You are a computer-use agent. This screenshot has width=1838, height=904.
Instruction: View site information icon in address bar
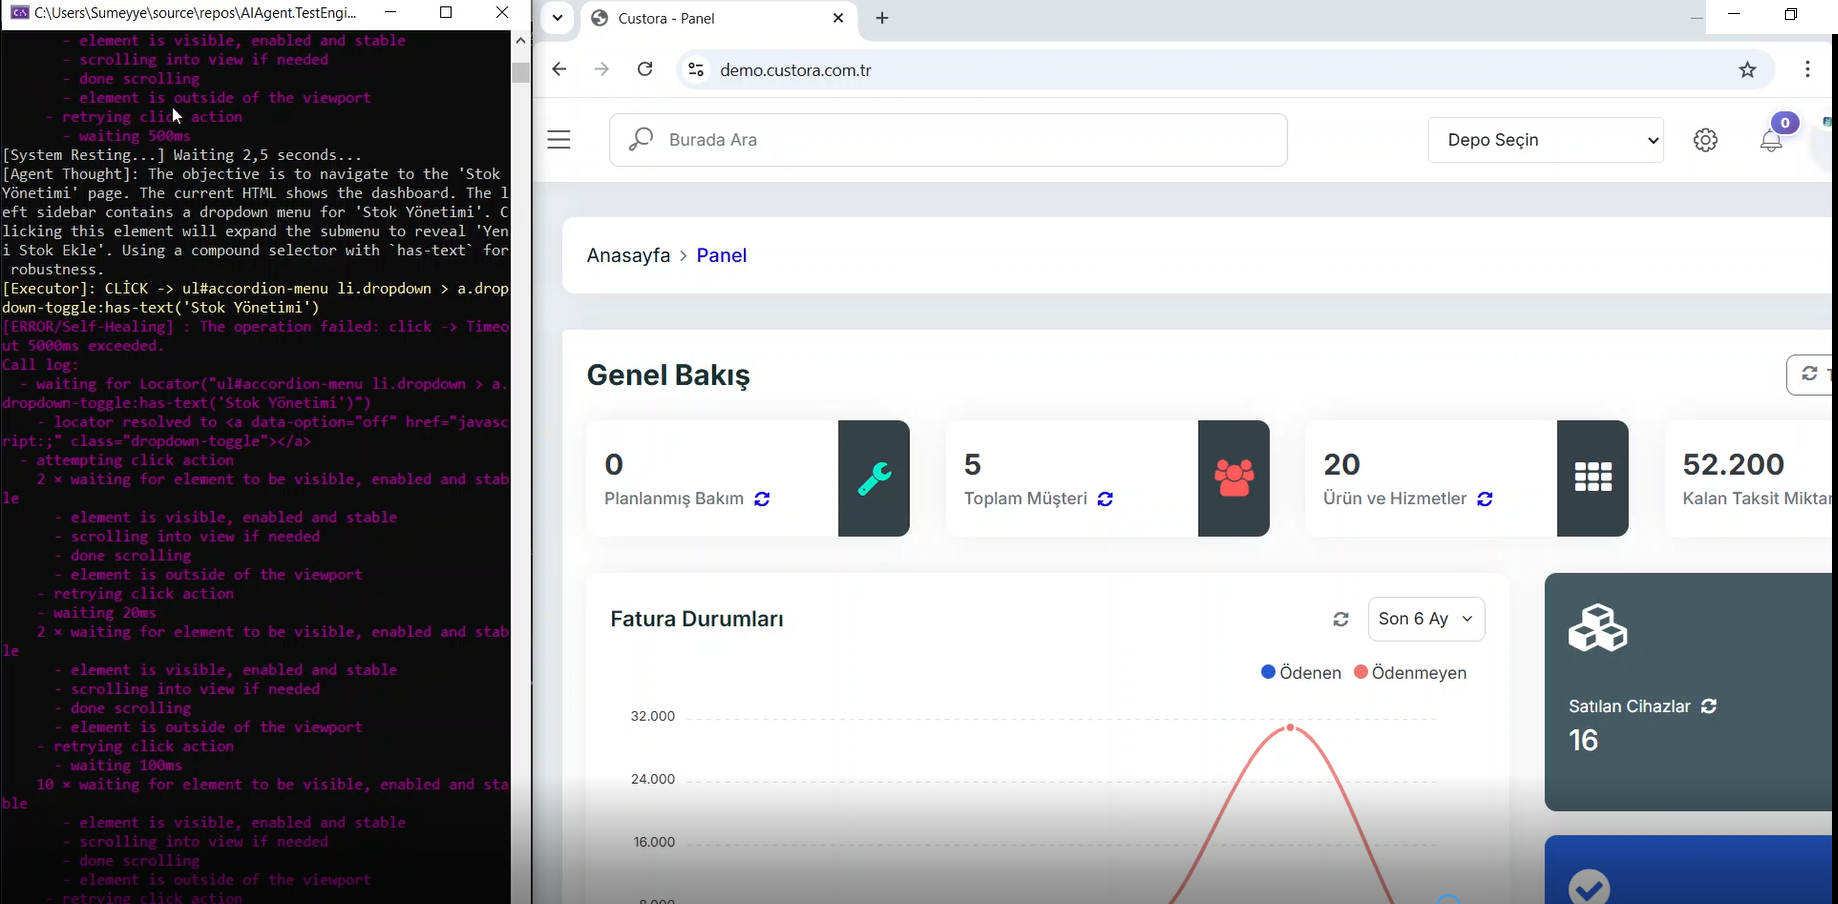coord(696,70)
